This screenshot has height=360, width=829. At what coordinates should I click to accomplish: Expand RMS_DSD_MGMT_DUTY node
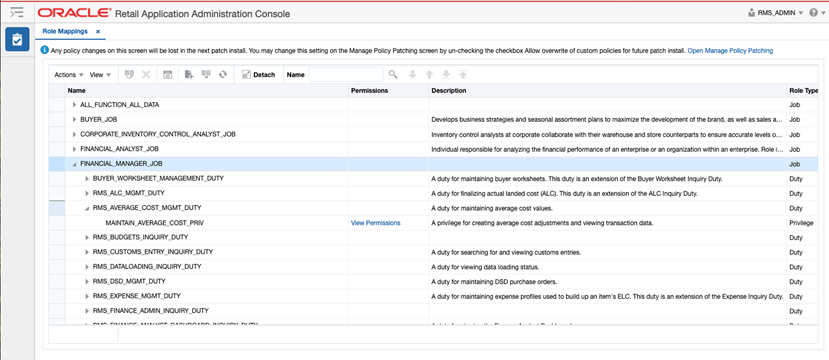(x=87, y=282)
